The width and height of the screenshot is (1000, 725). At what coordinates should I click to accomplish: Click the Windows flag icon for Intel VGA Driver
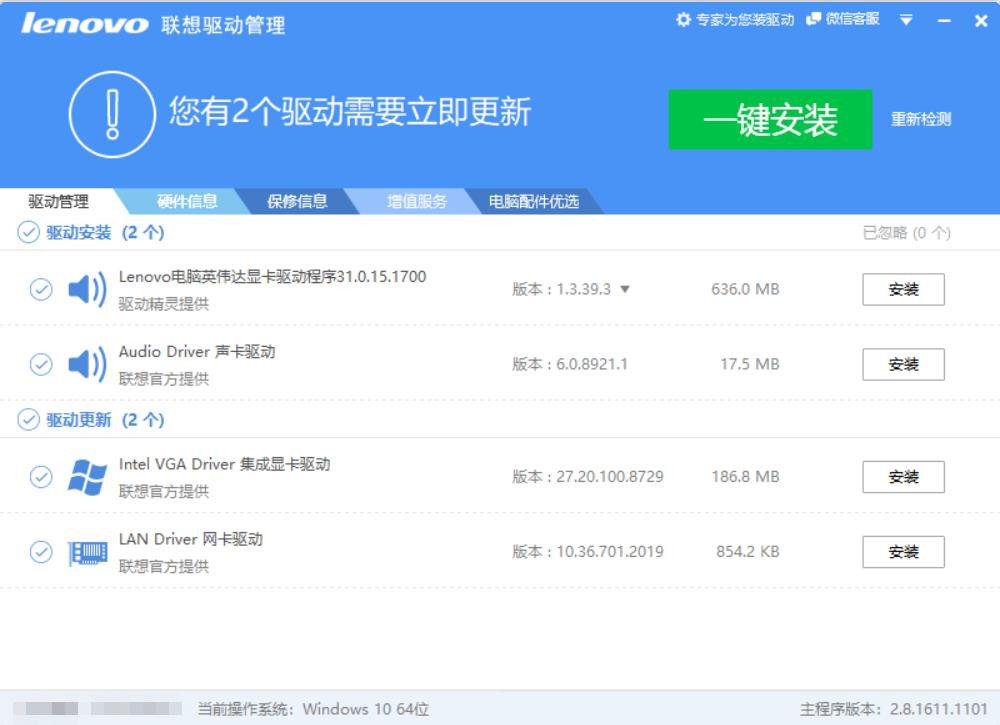point(87,477)
